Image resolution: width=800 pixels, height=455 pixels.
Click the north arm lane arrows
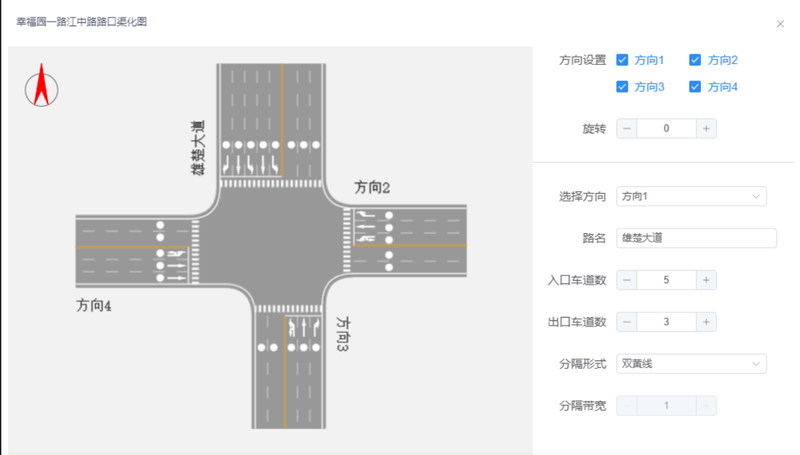point(251,164)
